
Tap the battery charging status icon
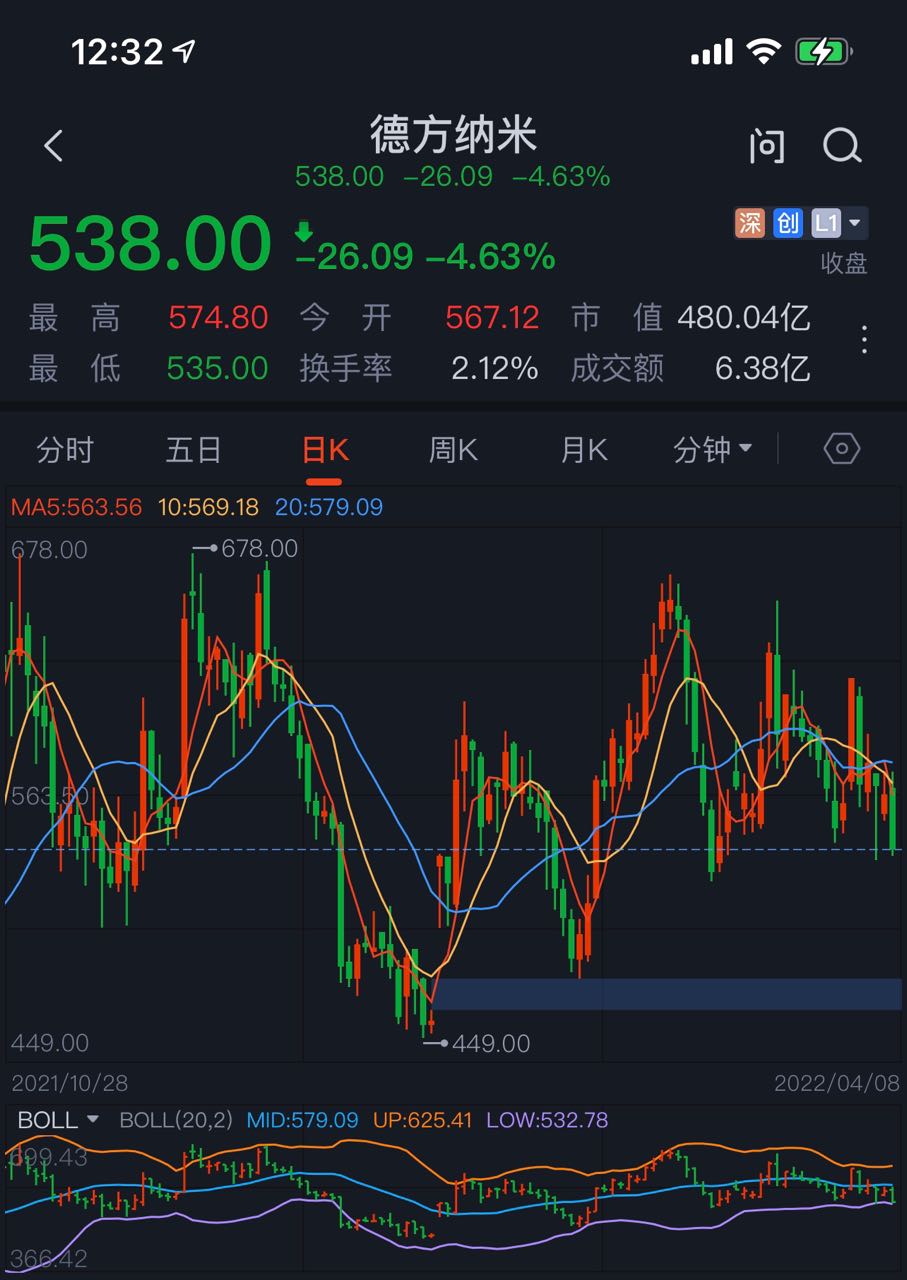[x=823, y=52]
